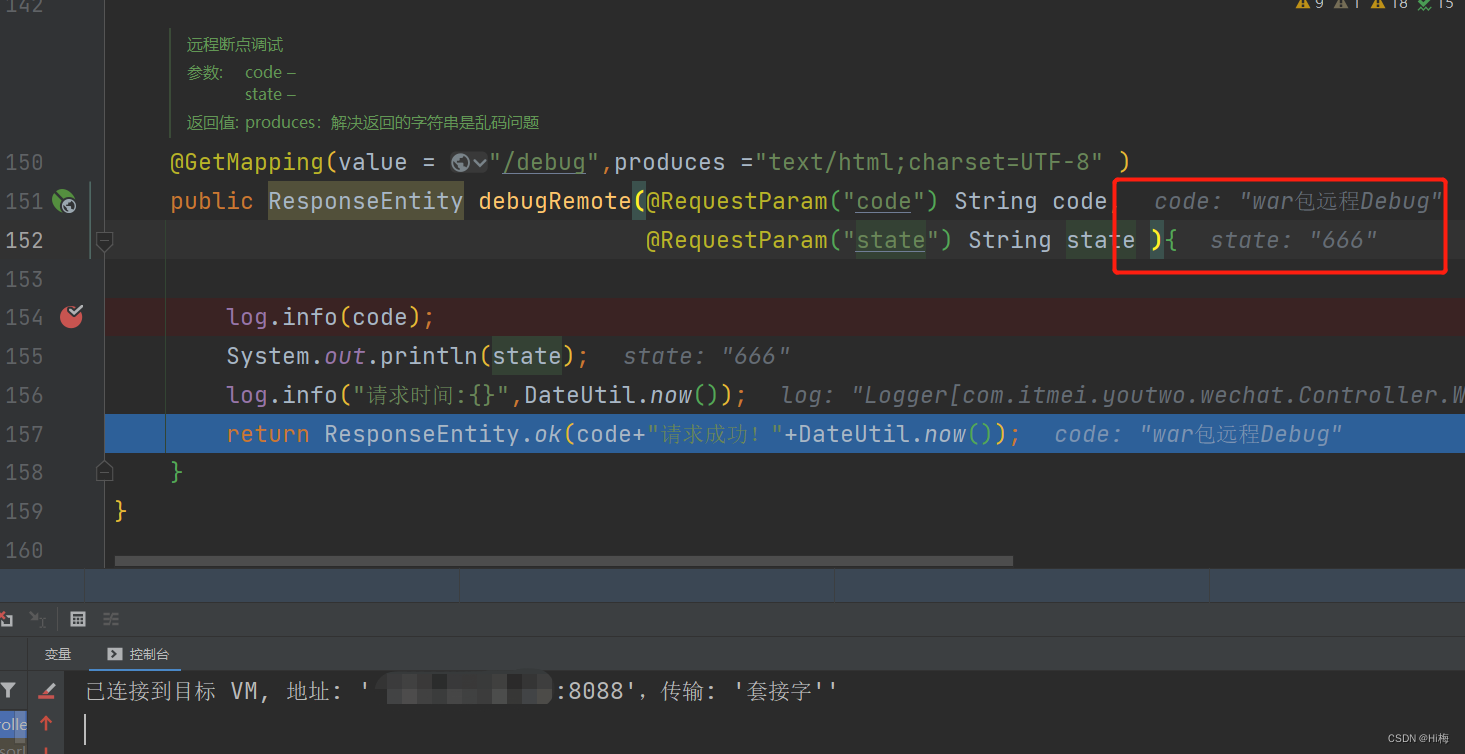Click the Run to Cursor debug icon
Screen dimensions: 1465x754
(38, 619)
